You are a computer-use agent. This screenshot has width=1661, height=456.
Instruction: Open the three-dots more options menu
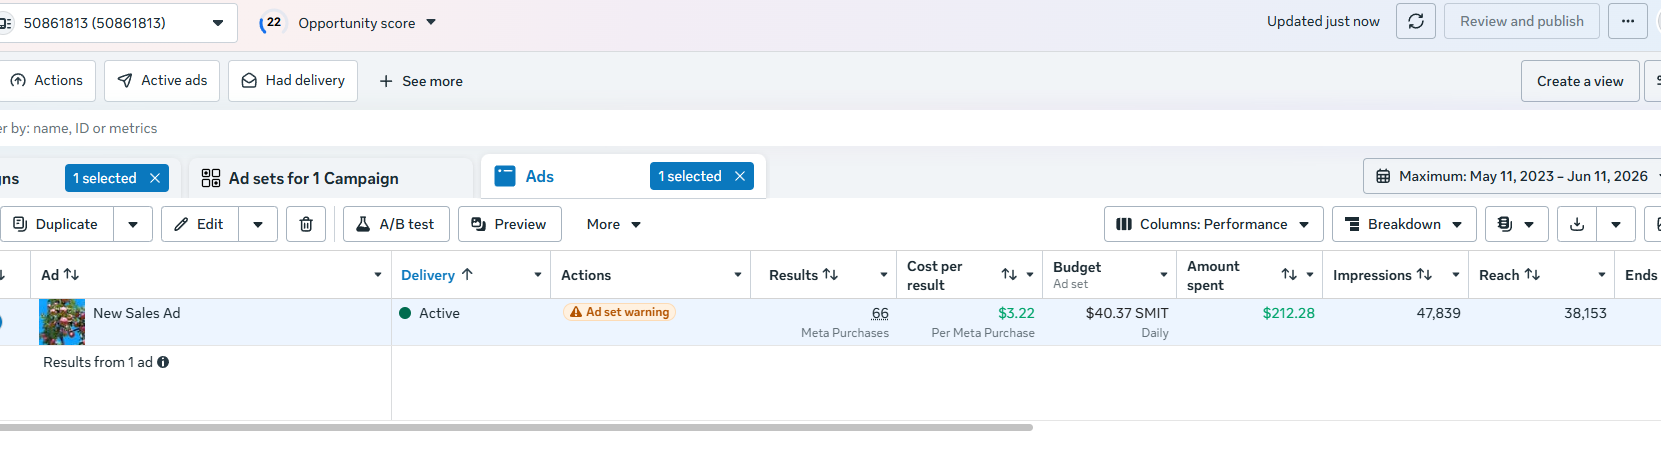tap(1628, 21)
